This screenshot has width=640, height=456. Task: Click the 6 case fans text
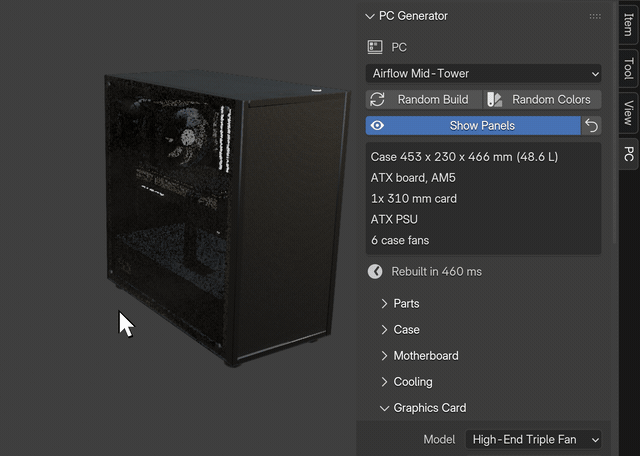pos(400,240)
